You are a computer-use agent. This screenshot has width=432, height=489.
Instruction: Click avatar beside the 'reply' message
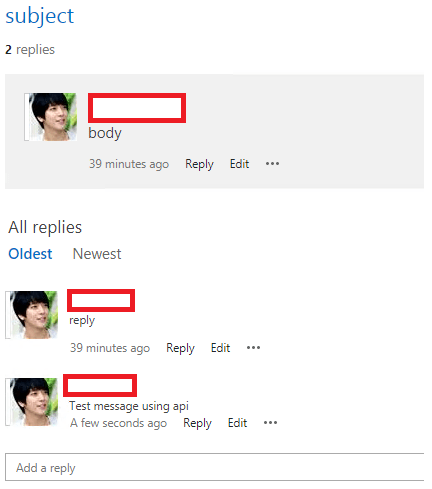[32, 315]
